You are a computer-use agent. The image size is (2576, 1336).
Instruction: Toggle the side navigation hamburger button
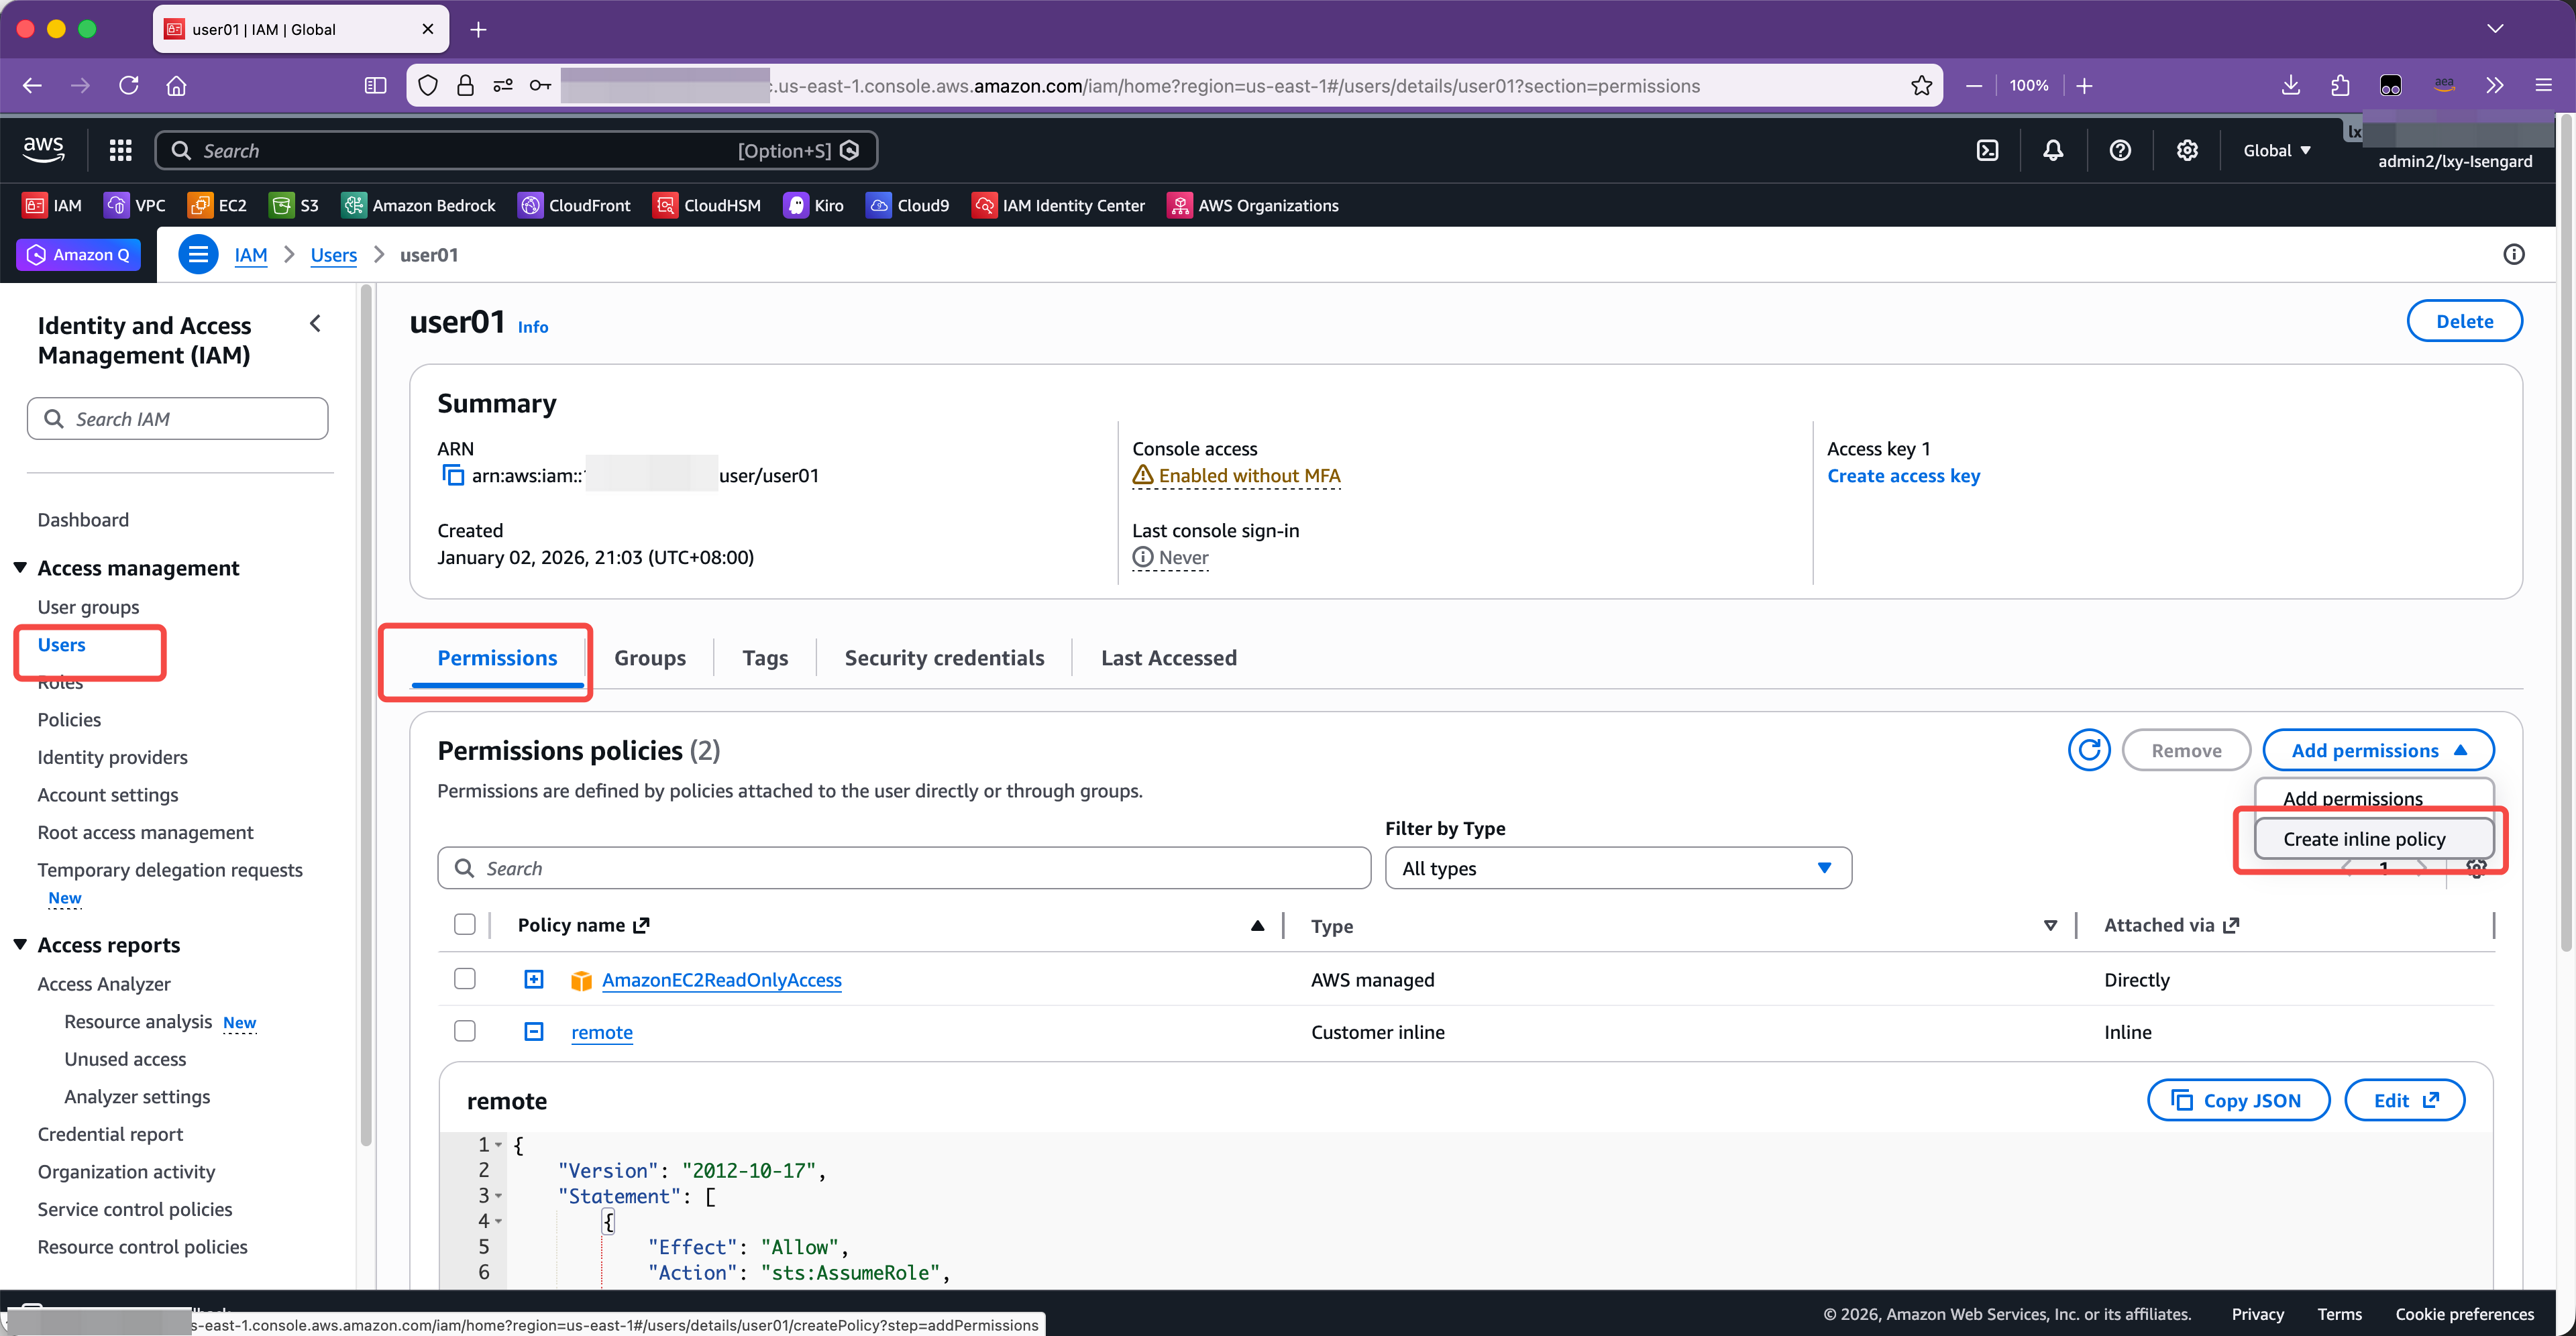point(198,254)
